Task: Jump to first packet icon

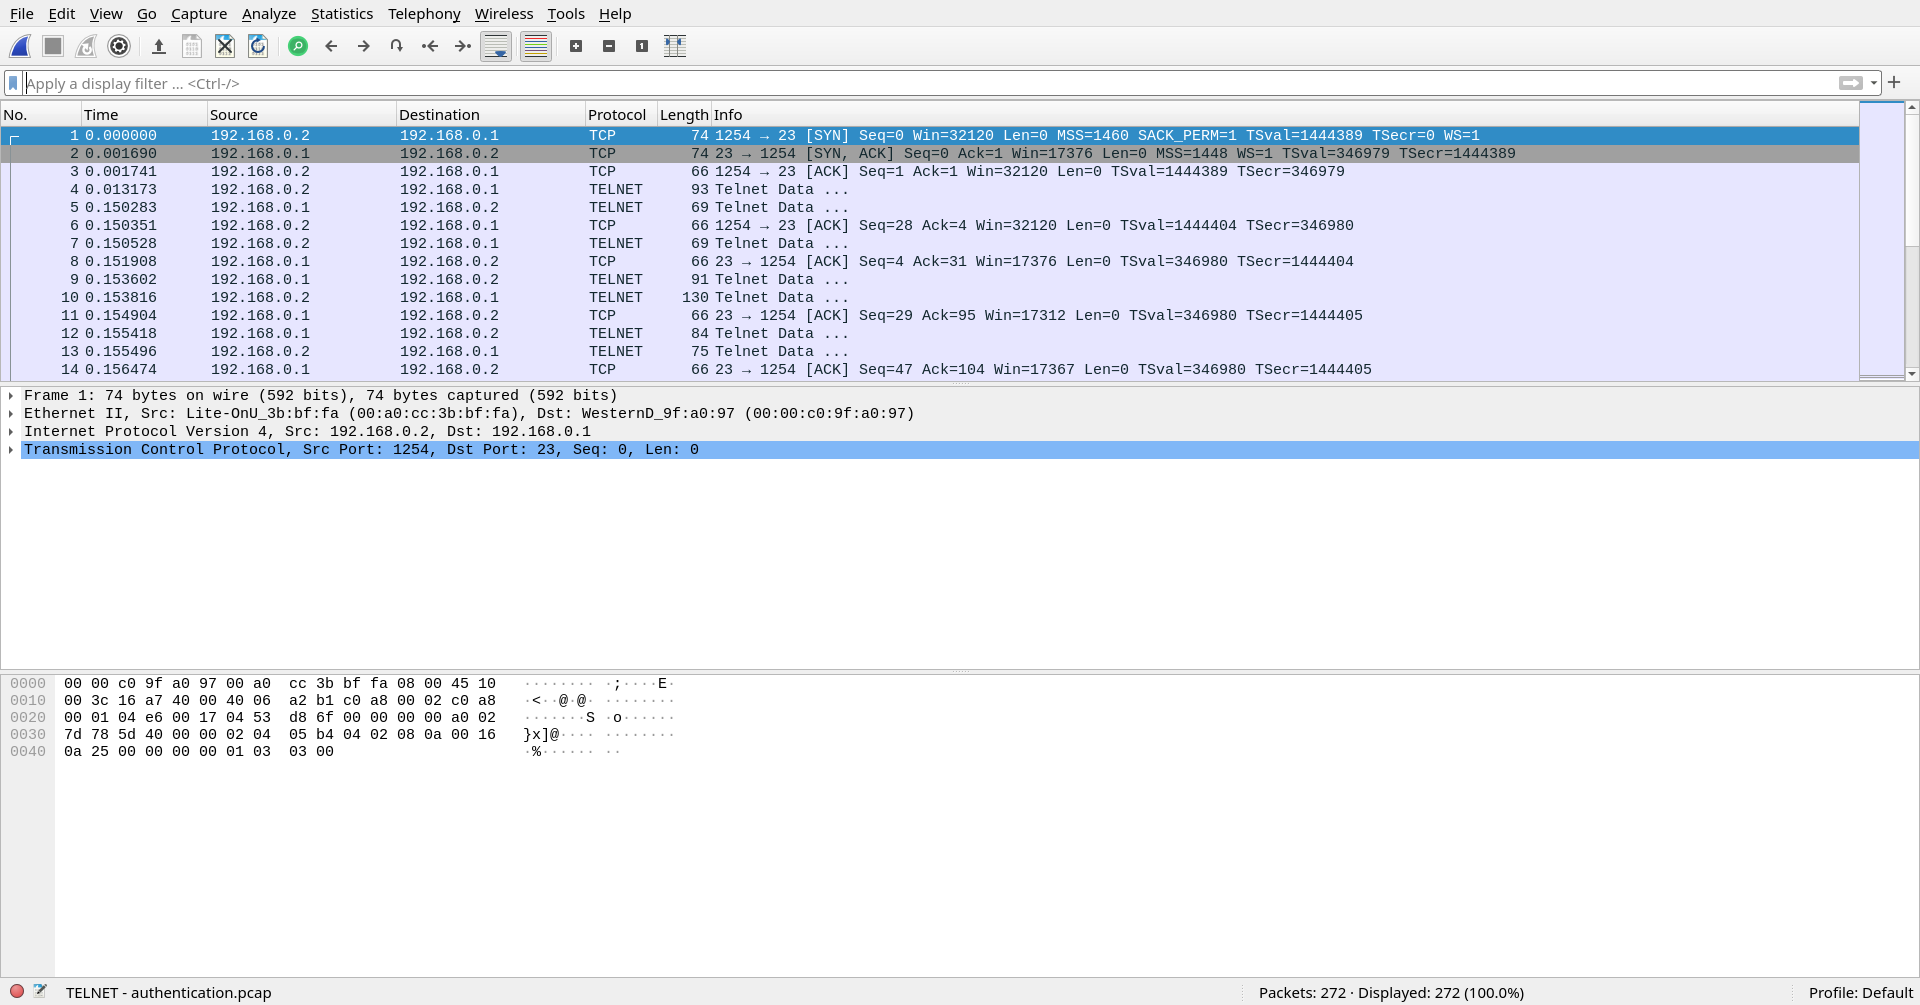Action: click(x=430, y=46)
